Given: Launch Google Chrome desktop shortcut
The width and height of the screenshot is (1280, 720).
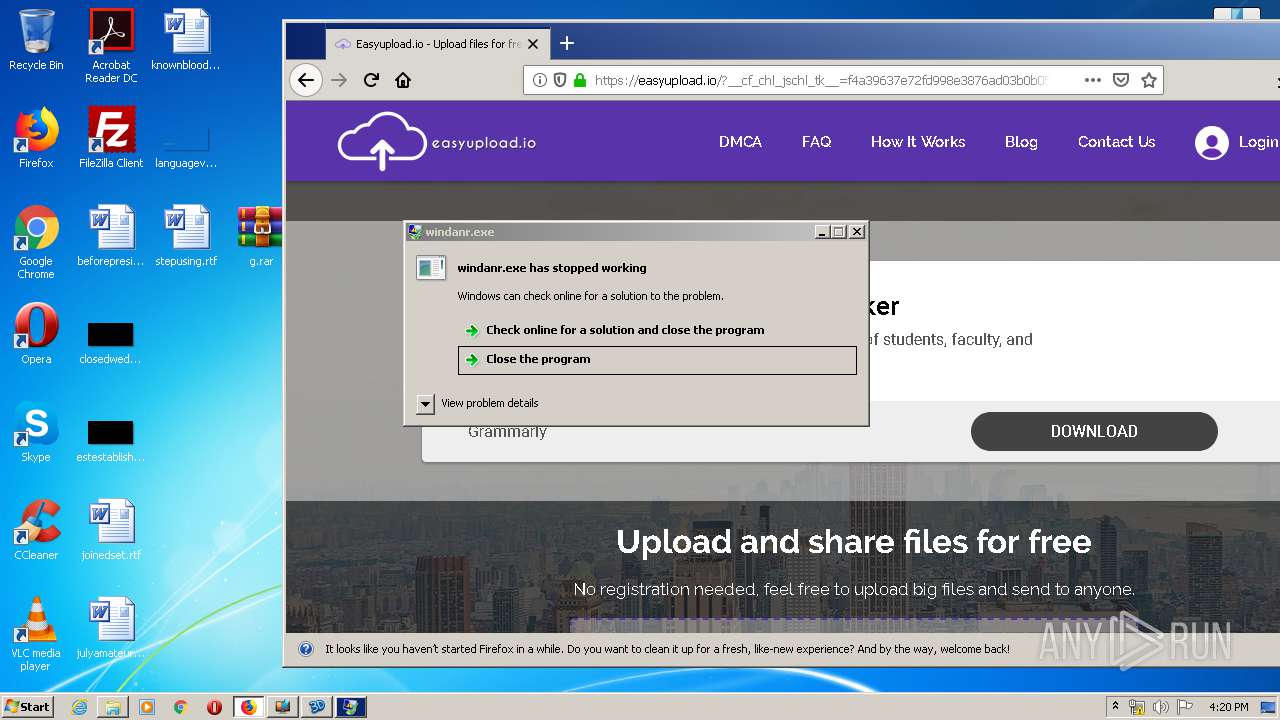Looking at the screenshot, I should [36, 242].
